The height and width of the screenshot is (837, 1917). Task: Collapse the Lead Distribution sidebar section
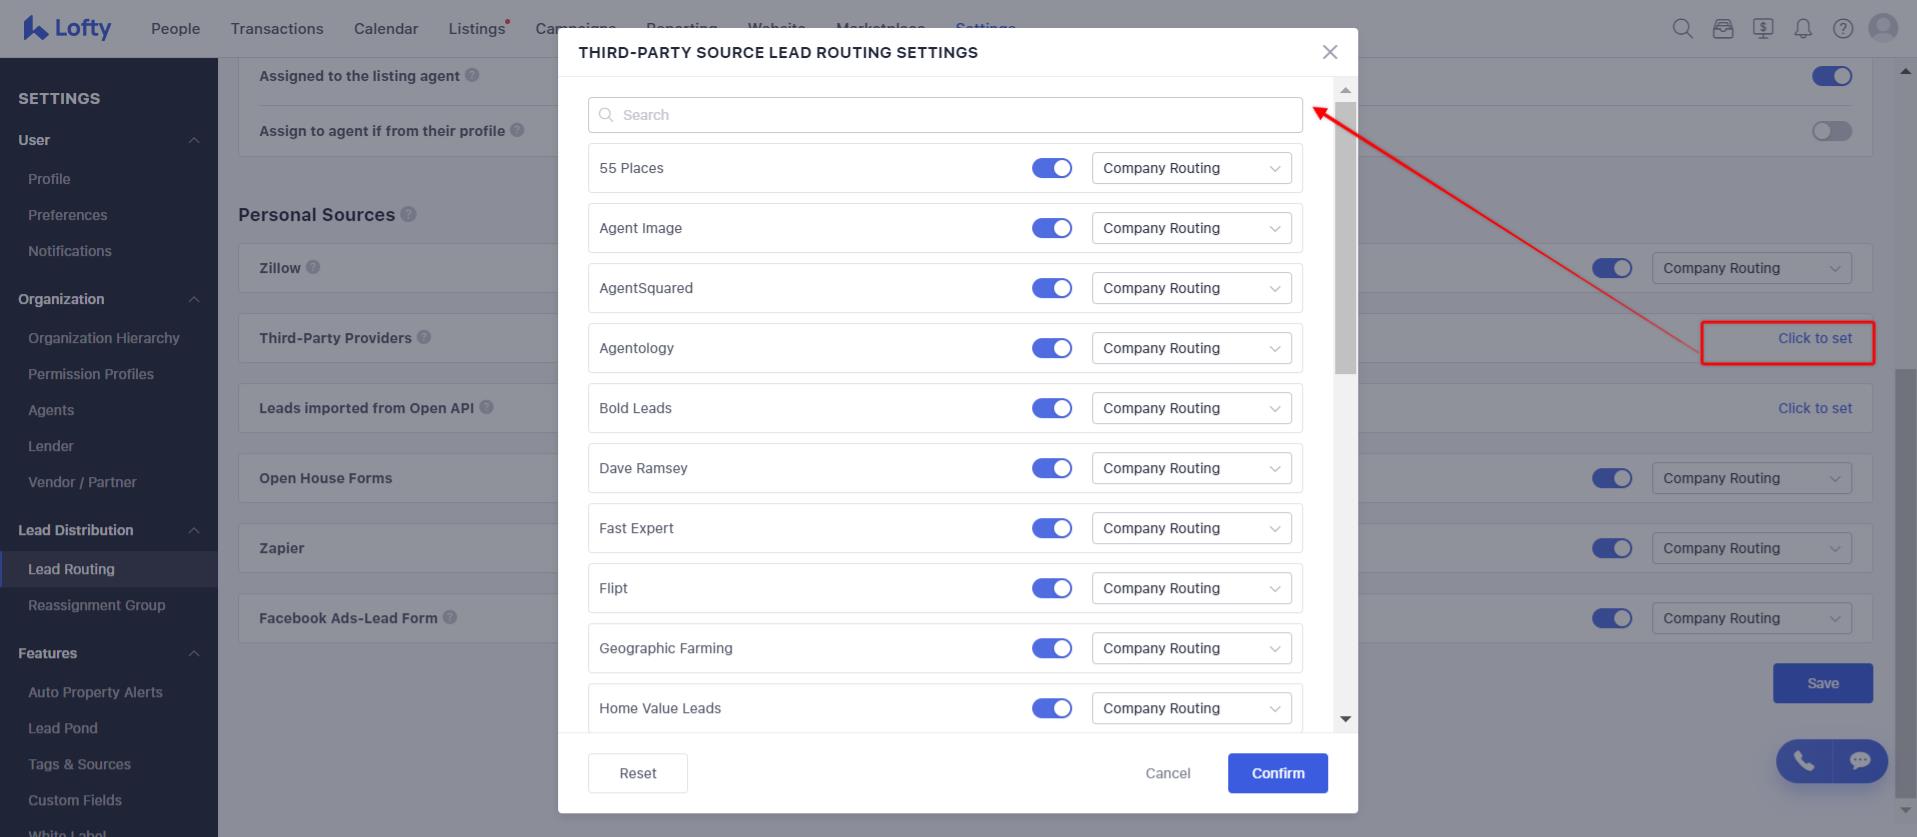pyautogui.click(x=194, y=530)
